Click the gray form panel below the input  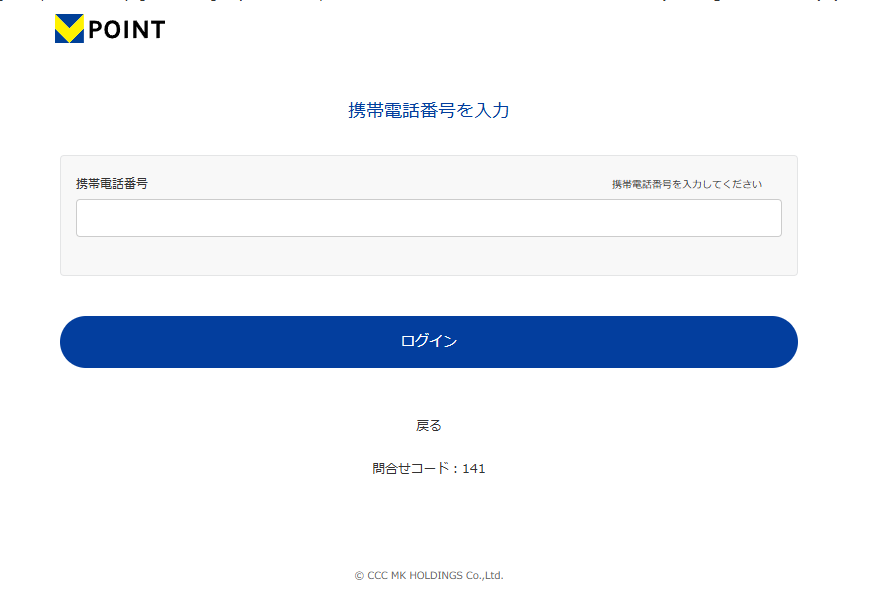428,256
